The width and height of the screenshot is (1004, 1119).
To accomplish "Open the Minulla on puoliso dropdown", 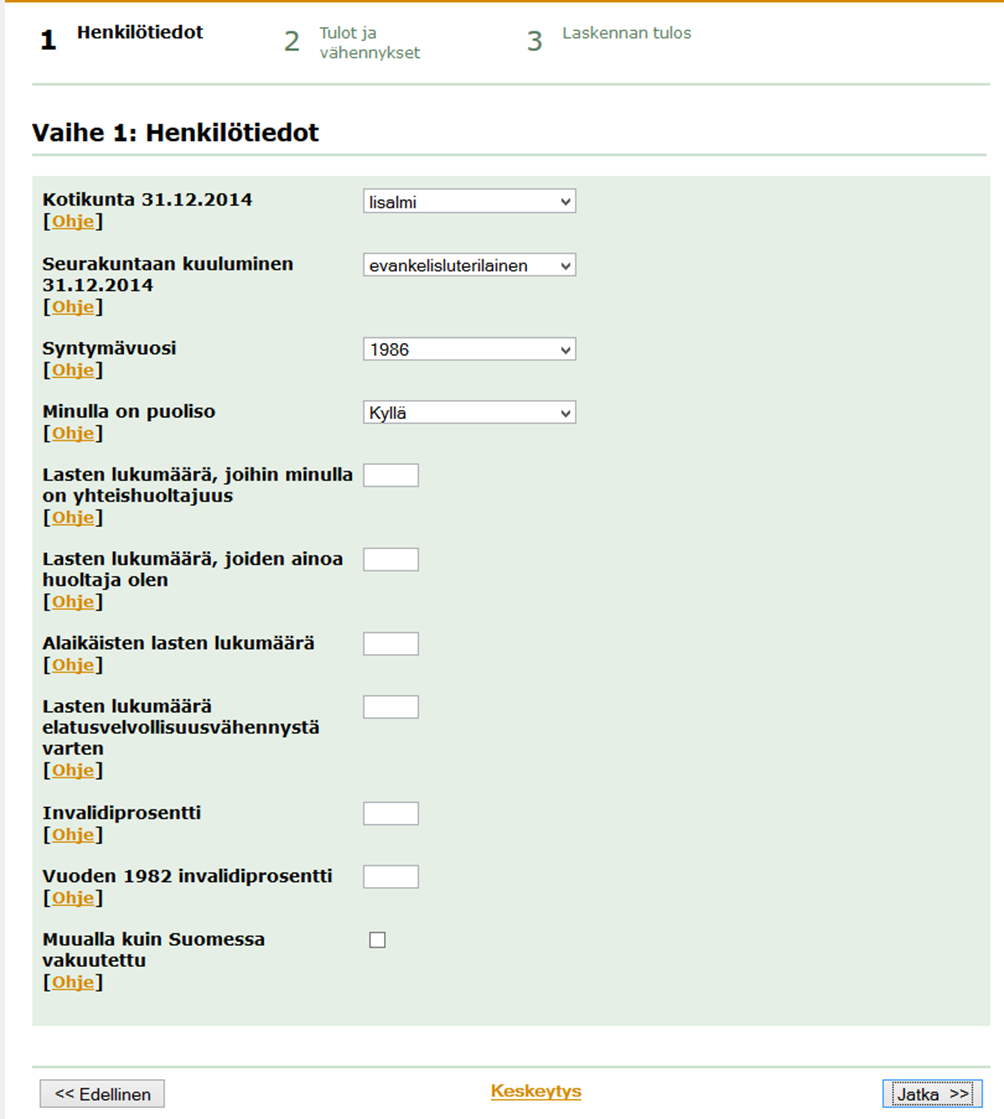I will [469, 412].
